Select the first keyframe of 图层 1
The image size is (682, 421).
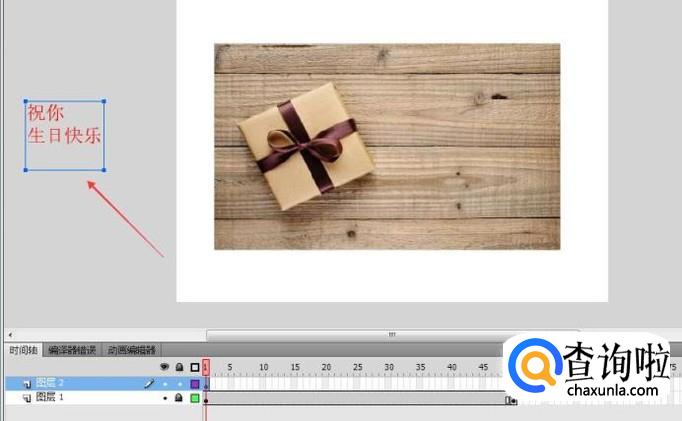pyautogui.click(x=206, y=399)
